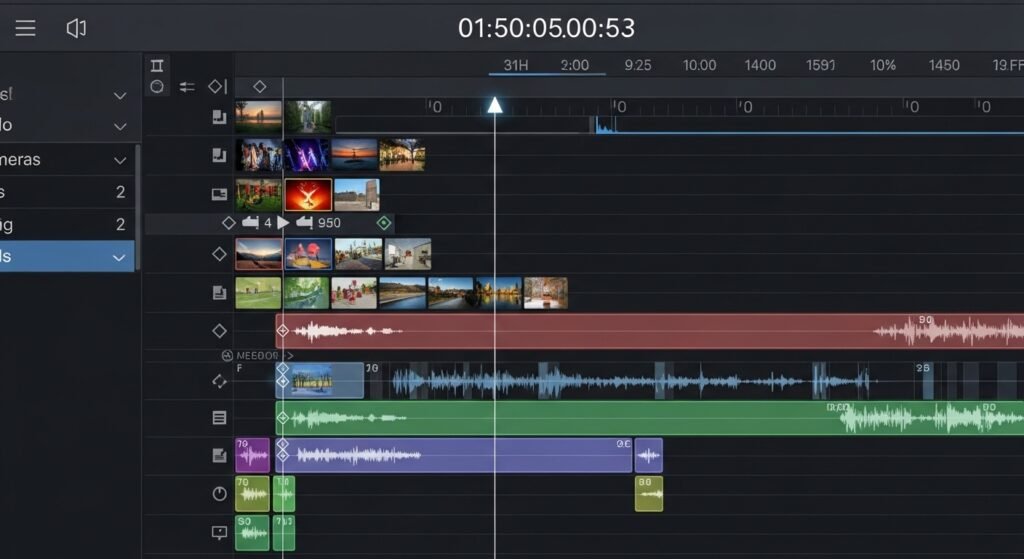The width and height of the screenshot is (1024, 559).
Task: Click the edit note icon of purple audio track
Action: (x=219, y=455)
